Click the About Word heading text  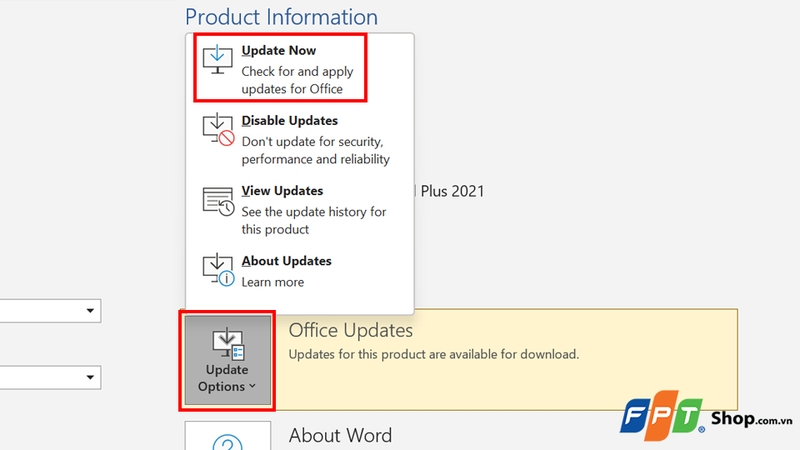[x=340, y=435]
